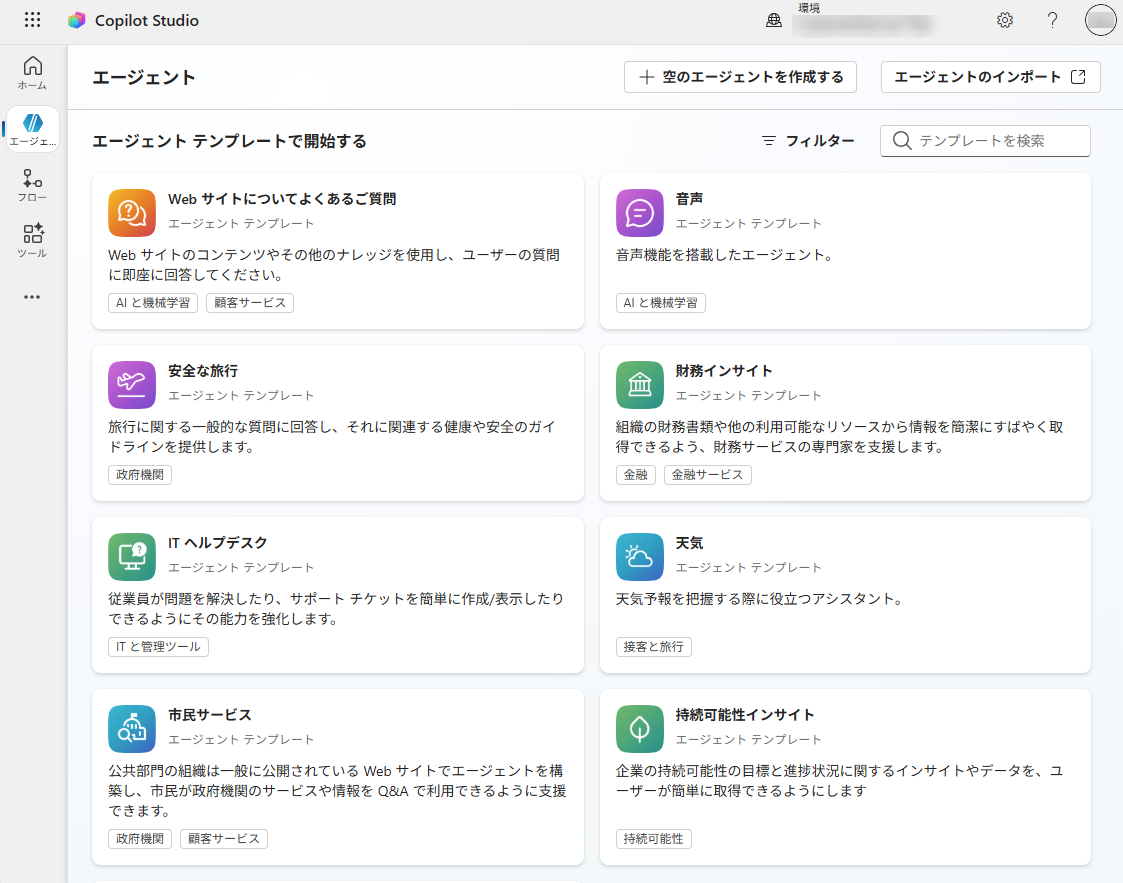
Task: Click the 接客と旅行 tag
Action: coord(653,647)
